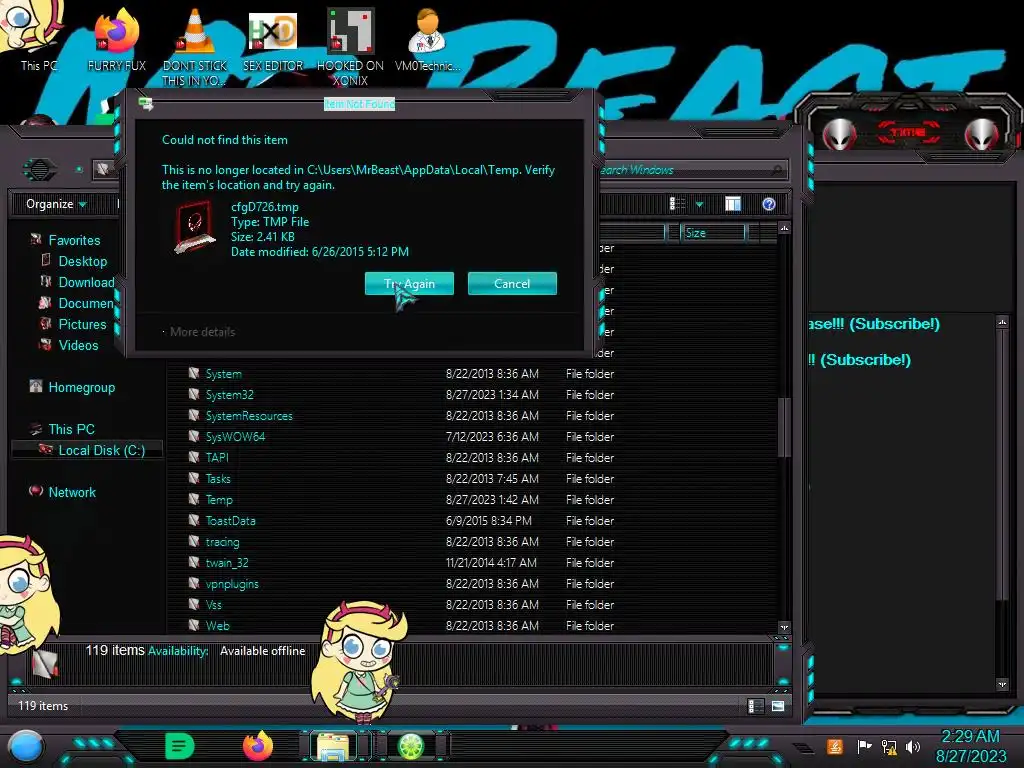Screen dimensions: 1024x768
Task: Switch to large icons view in status bar
Action: [778, 706]
